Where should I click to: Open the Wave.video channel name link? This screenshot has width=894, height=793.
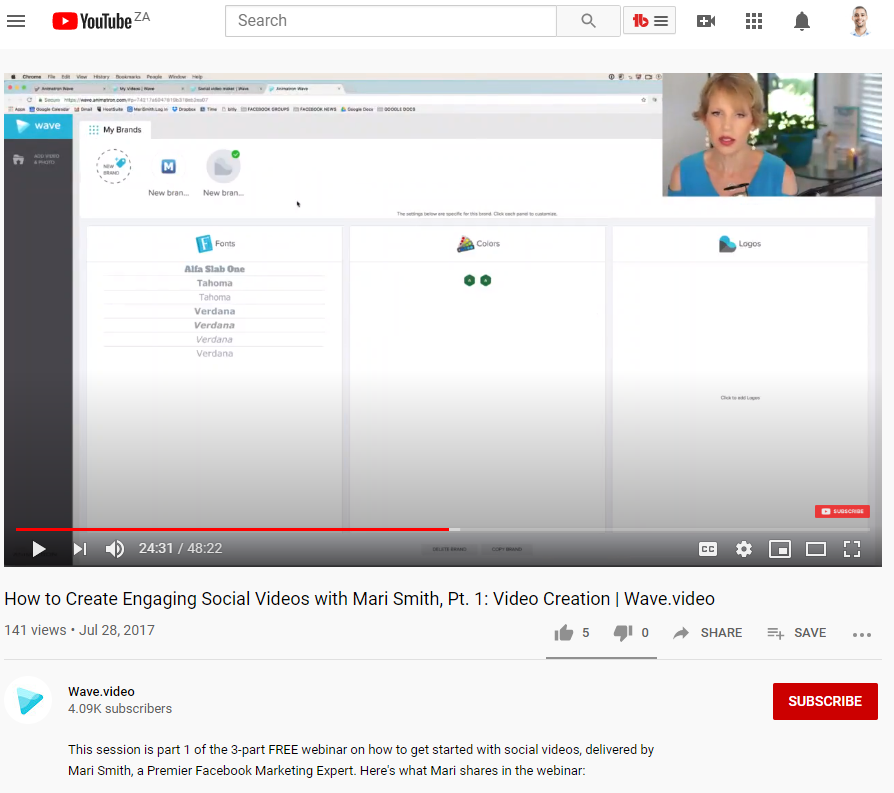(x=101, y=692)
